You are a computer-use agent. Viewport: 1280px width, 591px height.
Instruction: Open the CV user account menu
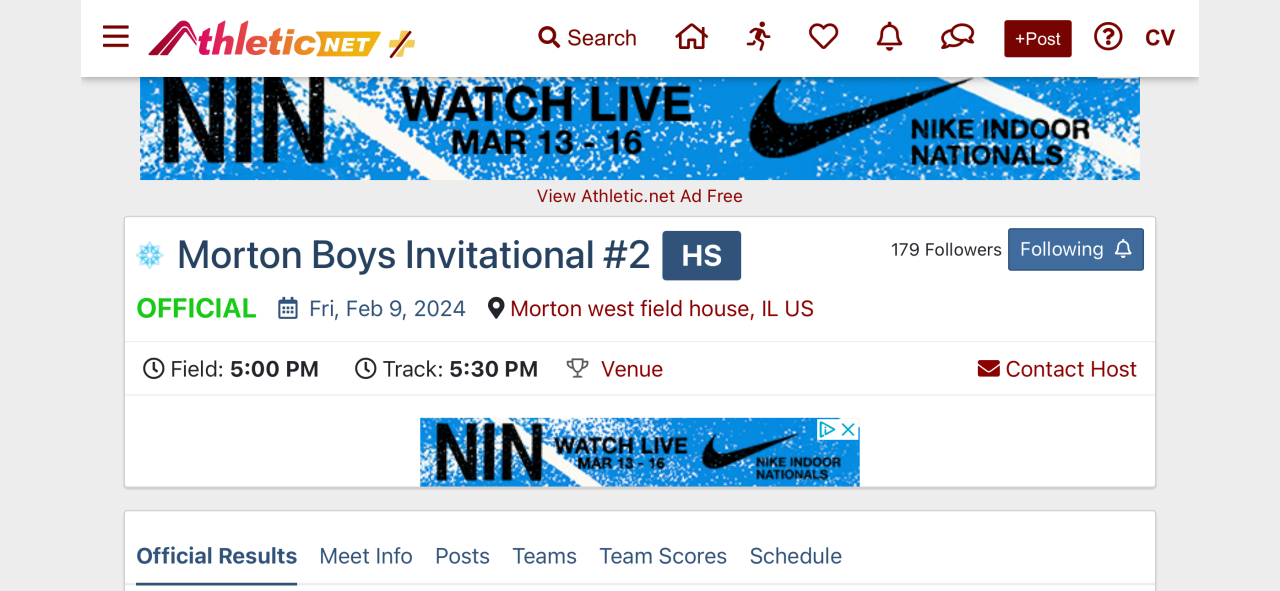(x=1160, y=38)
